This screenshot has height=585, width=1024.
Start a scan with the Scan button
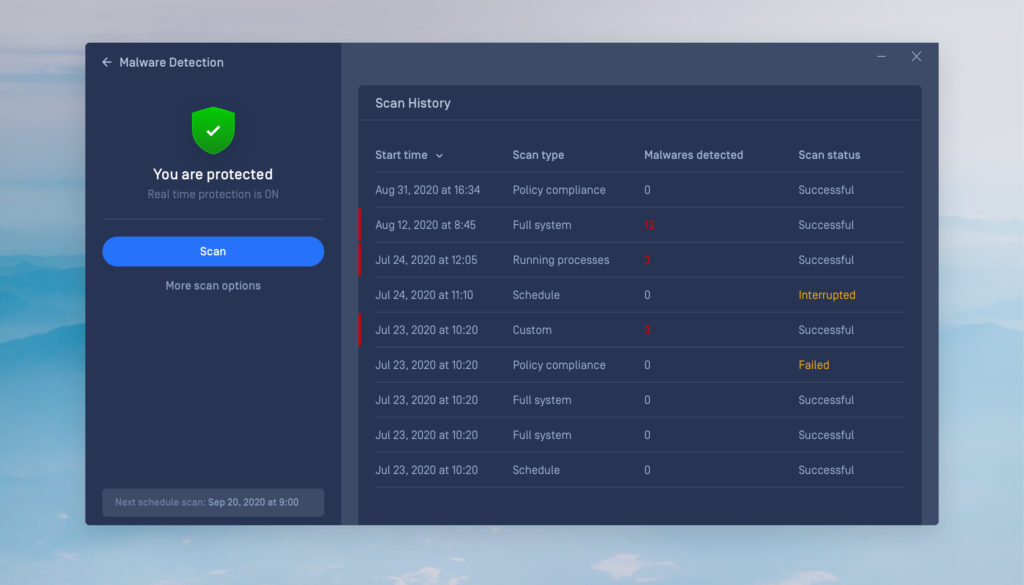[x=213, y=252]
